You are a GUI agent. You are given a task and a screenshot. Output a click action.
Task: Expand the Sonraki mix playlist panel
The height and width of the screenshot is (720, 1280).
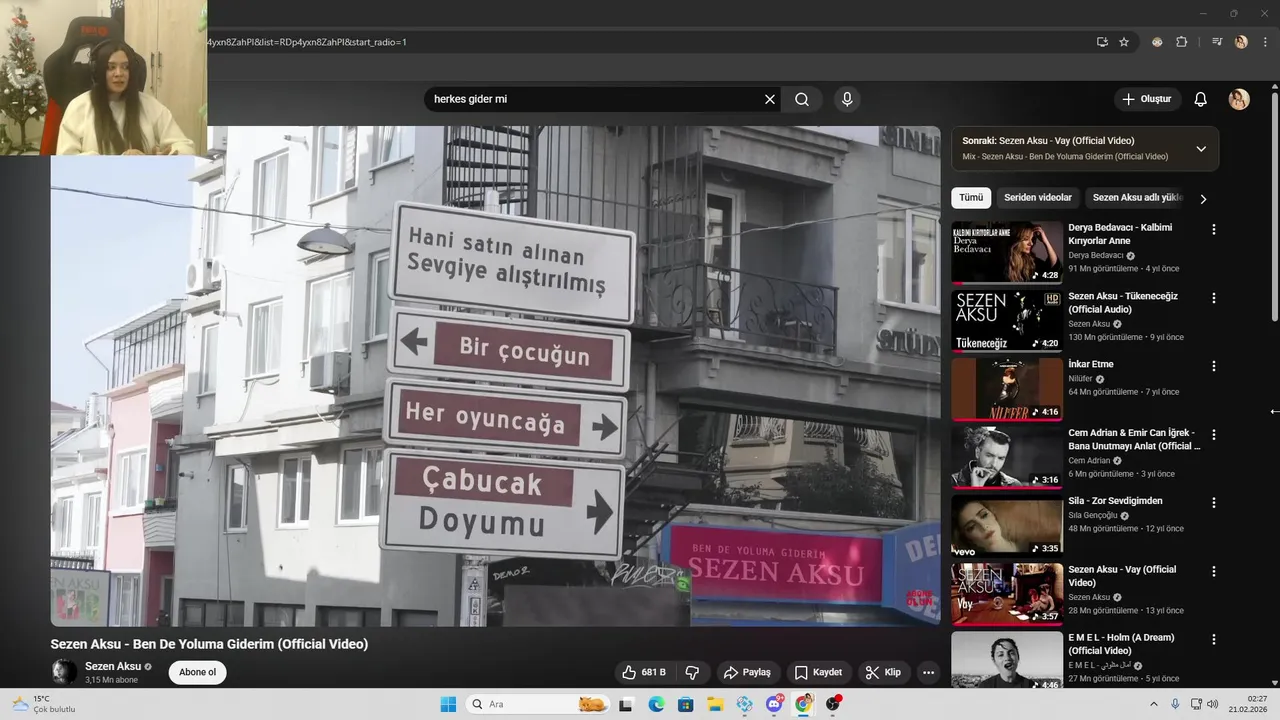pos(1201,149)
